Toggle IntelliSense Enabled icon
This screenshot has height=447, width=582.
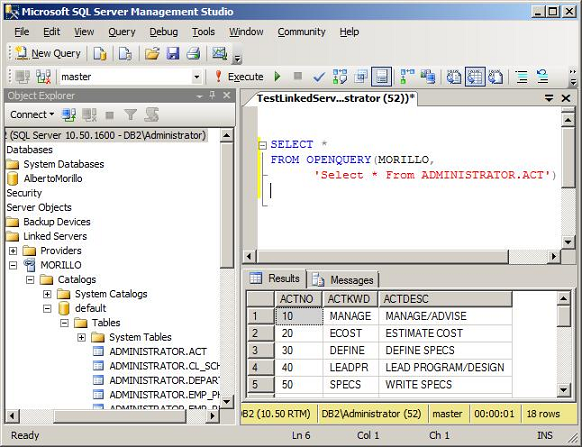[381, 77]
